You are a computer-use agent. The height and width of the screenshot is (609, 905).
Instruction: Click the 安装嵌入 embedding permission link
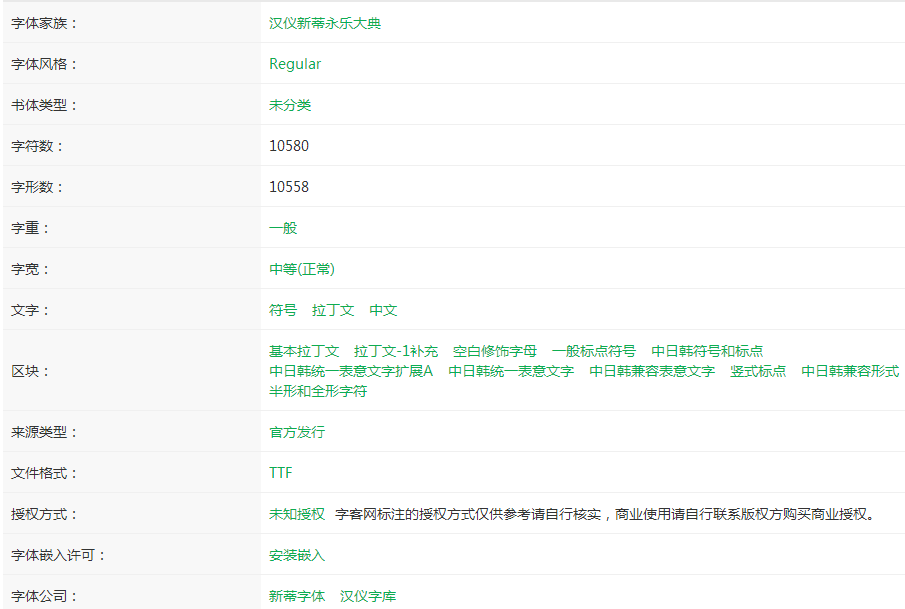point(297,555)
